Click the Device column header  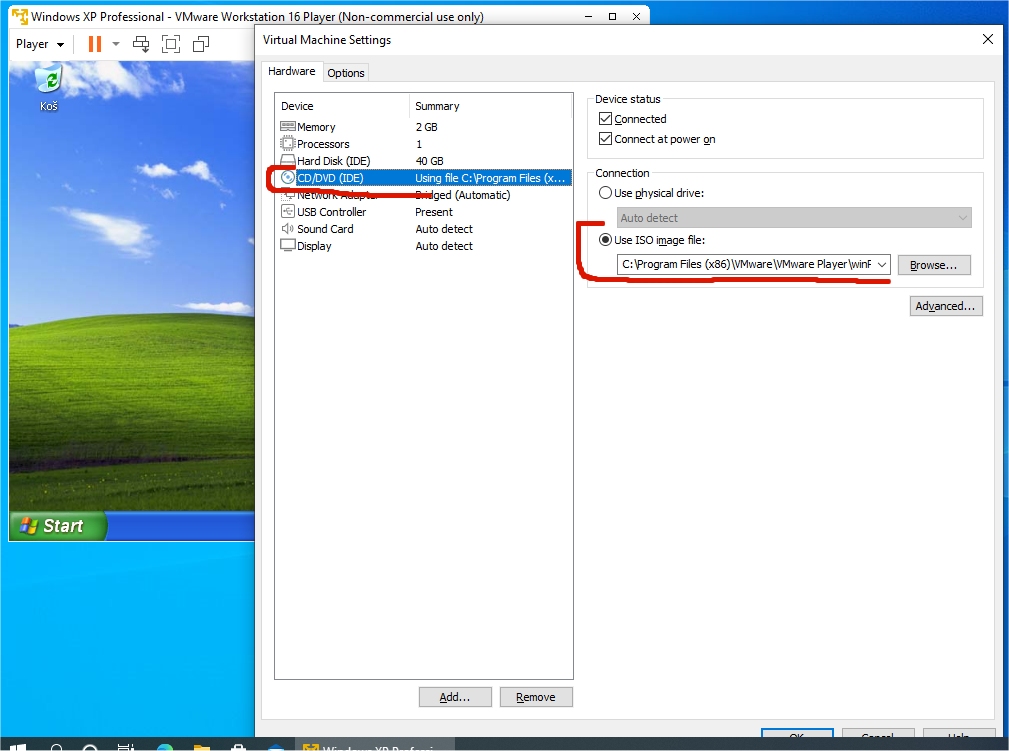[x=342, y=106]
